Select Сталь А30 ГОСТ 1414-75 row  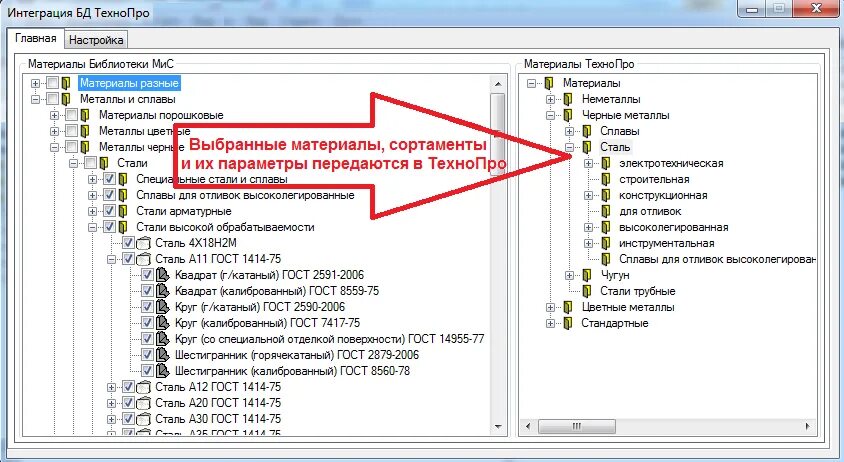218,419
